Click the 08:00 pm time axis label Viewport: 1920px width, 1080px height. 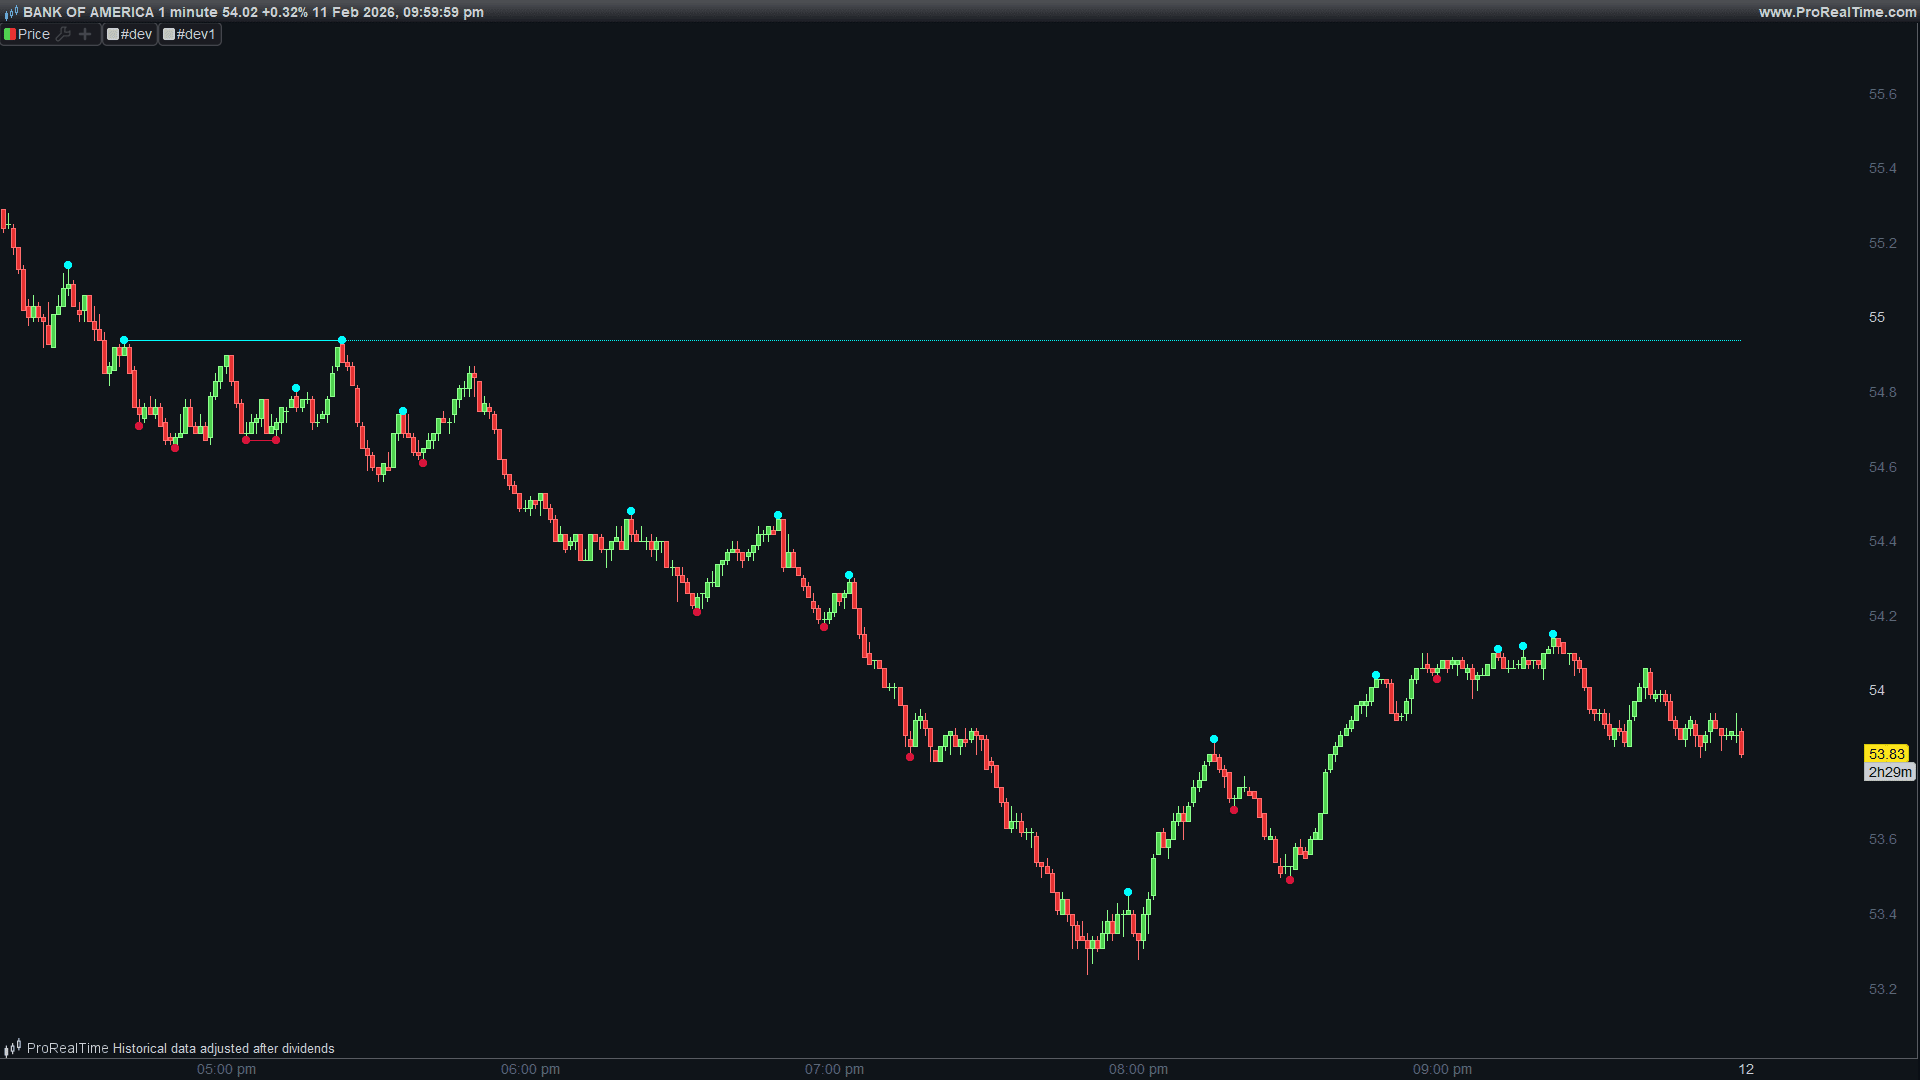(x=1138, y=1069)
